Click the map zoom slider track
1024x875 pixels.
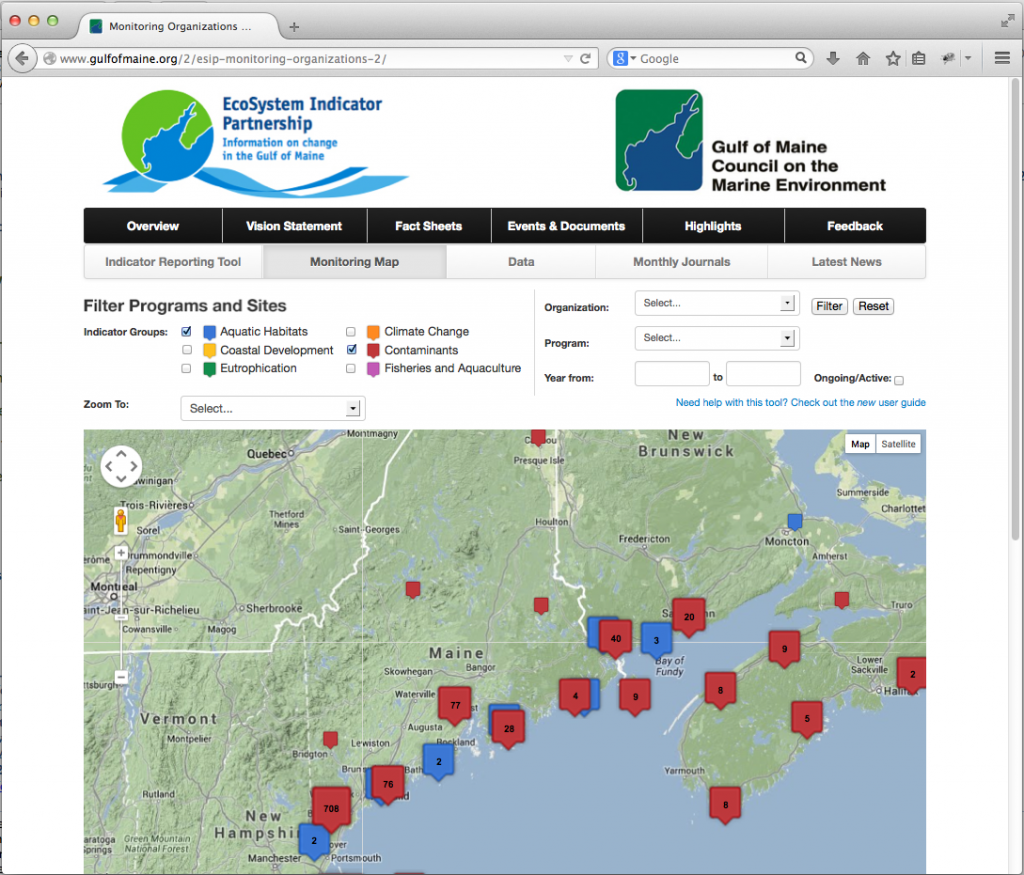point(121,615)
